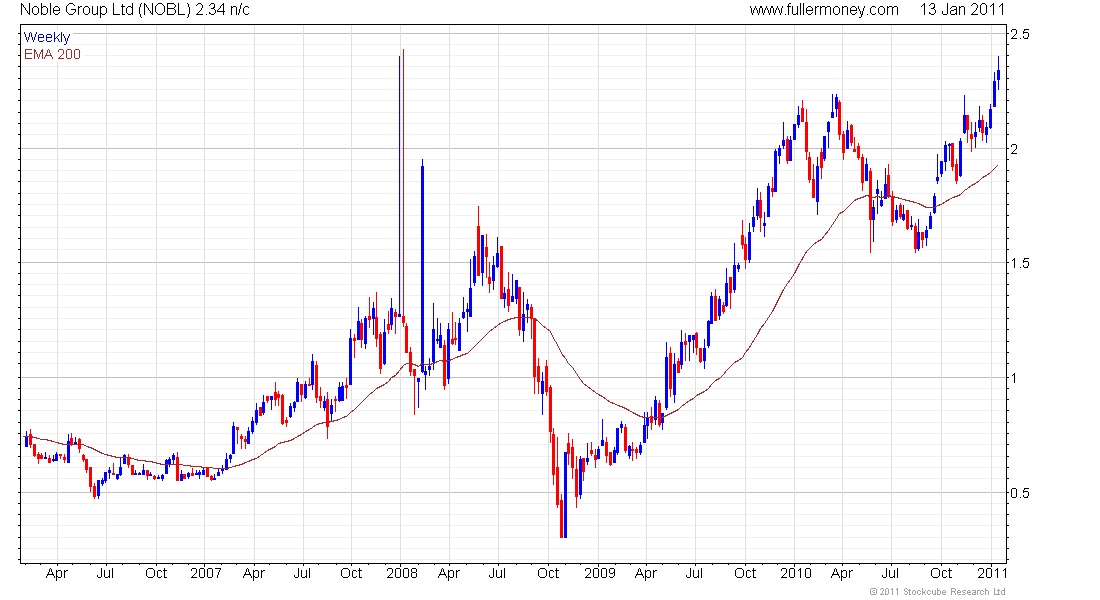Click the 'EMA 200' legend label
The image size is (1100, 600).
[x=53, y=55]
